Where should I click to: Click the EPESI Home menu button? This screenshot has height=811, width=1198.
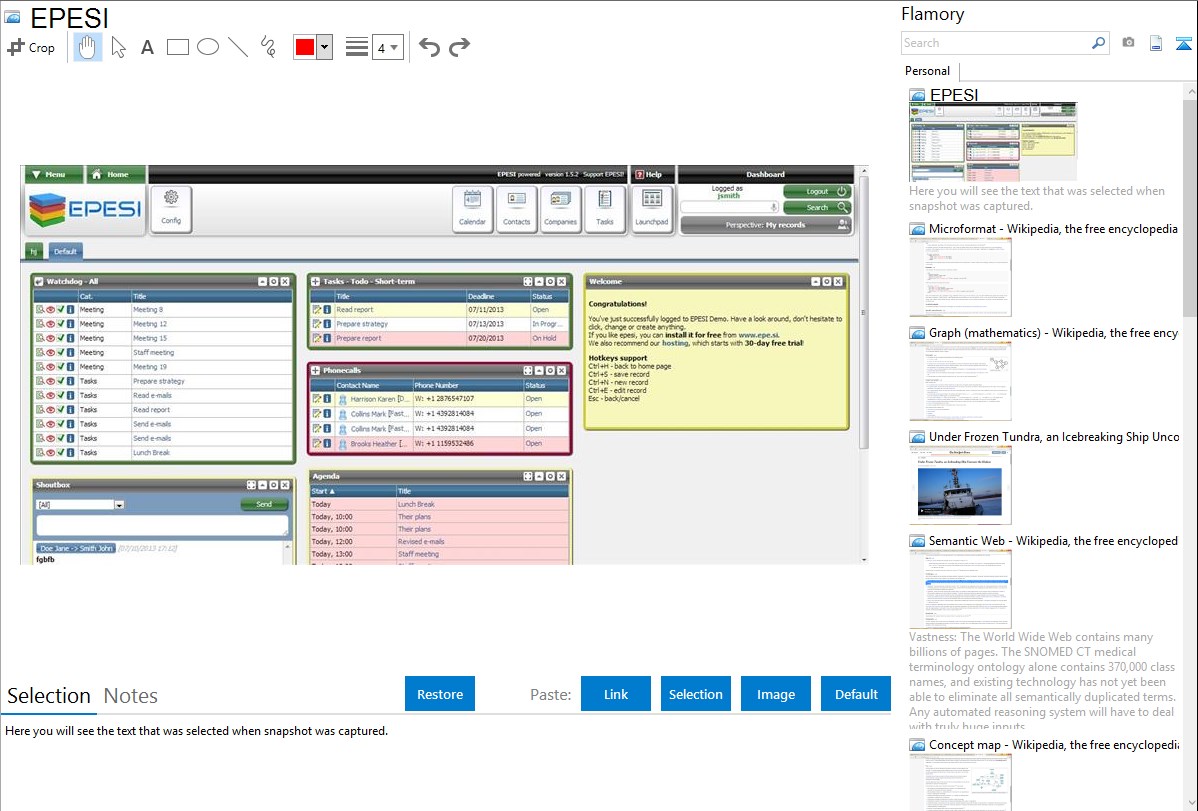[x=115, y=174]
